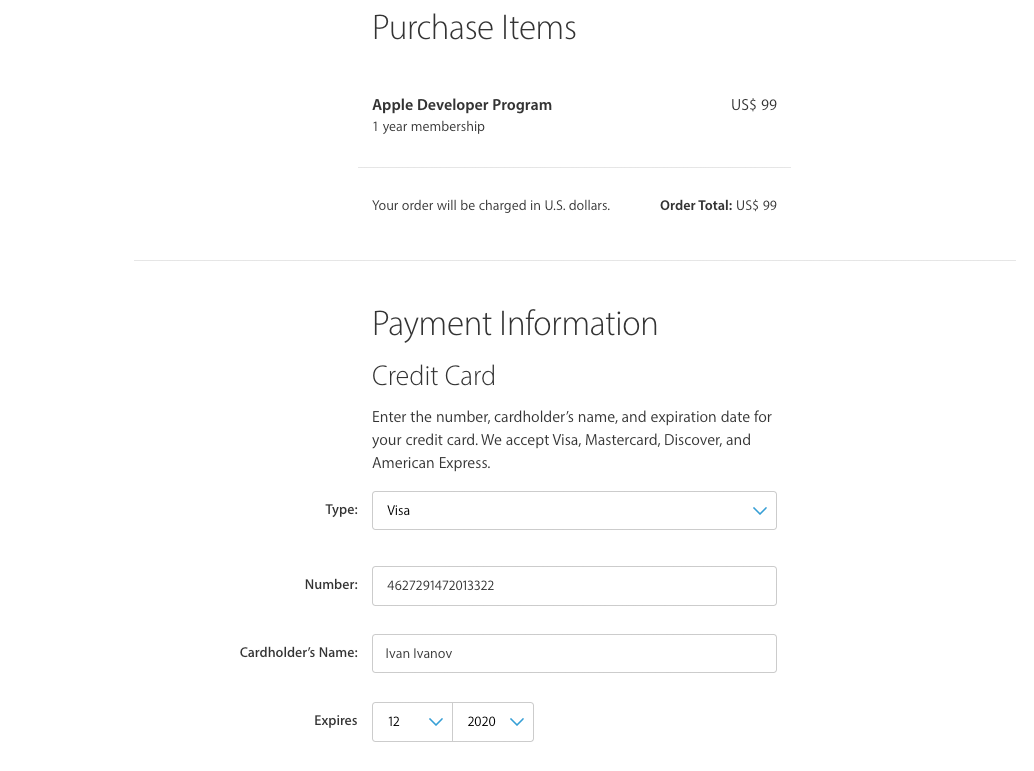Click the "1 year membership" description
The image size is (1034, 771).
[428, 127]
